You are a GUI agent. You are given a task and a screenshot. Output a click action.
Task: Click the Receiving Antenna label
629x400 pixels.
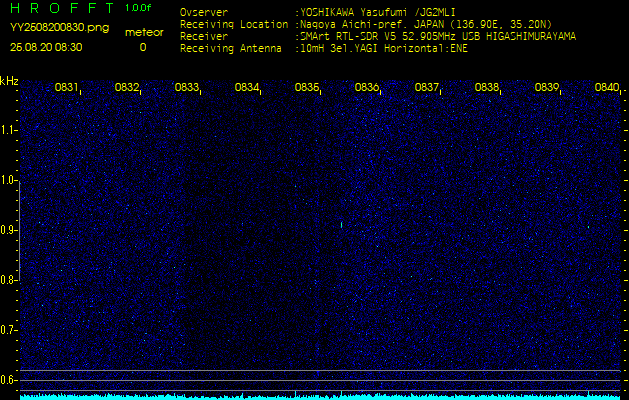click(231, 49)
